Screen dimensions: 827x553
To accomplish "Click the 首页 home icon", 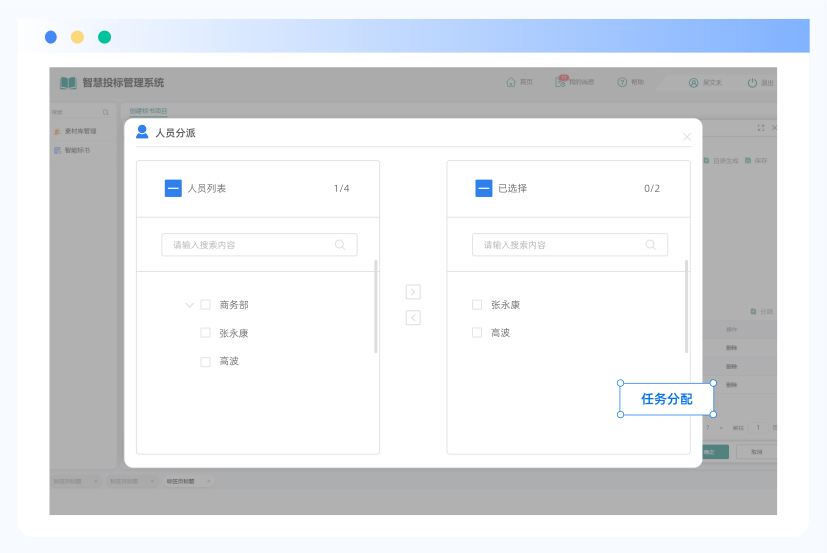I will click(x=511, y=82).
